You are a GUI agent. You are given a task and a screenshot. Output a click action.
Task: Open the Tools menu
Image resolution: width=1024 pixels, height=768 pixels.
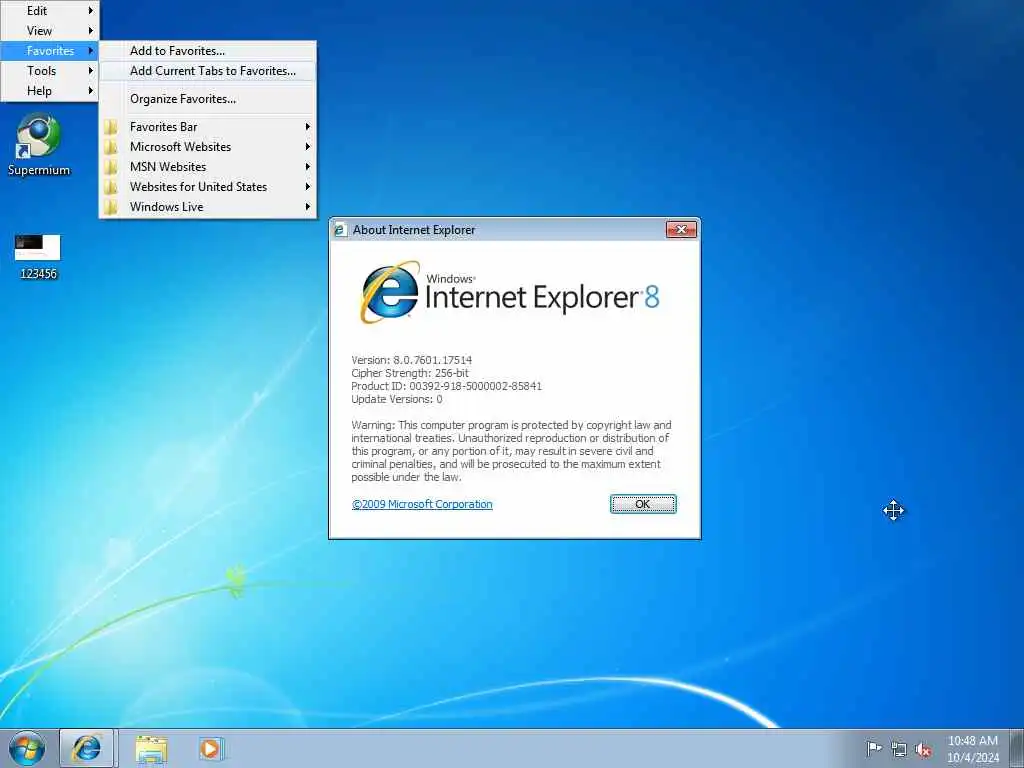coord(50,71)
